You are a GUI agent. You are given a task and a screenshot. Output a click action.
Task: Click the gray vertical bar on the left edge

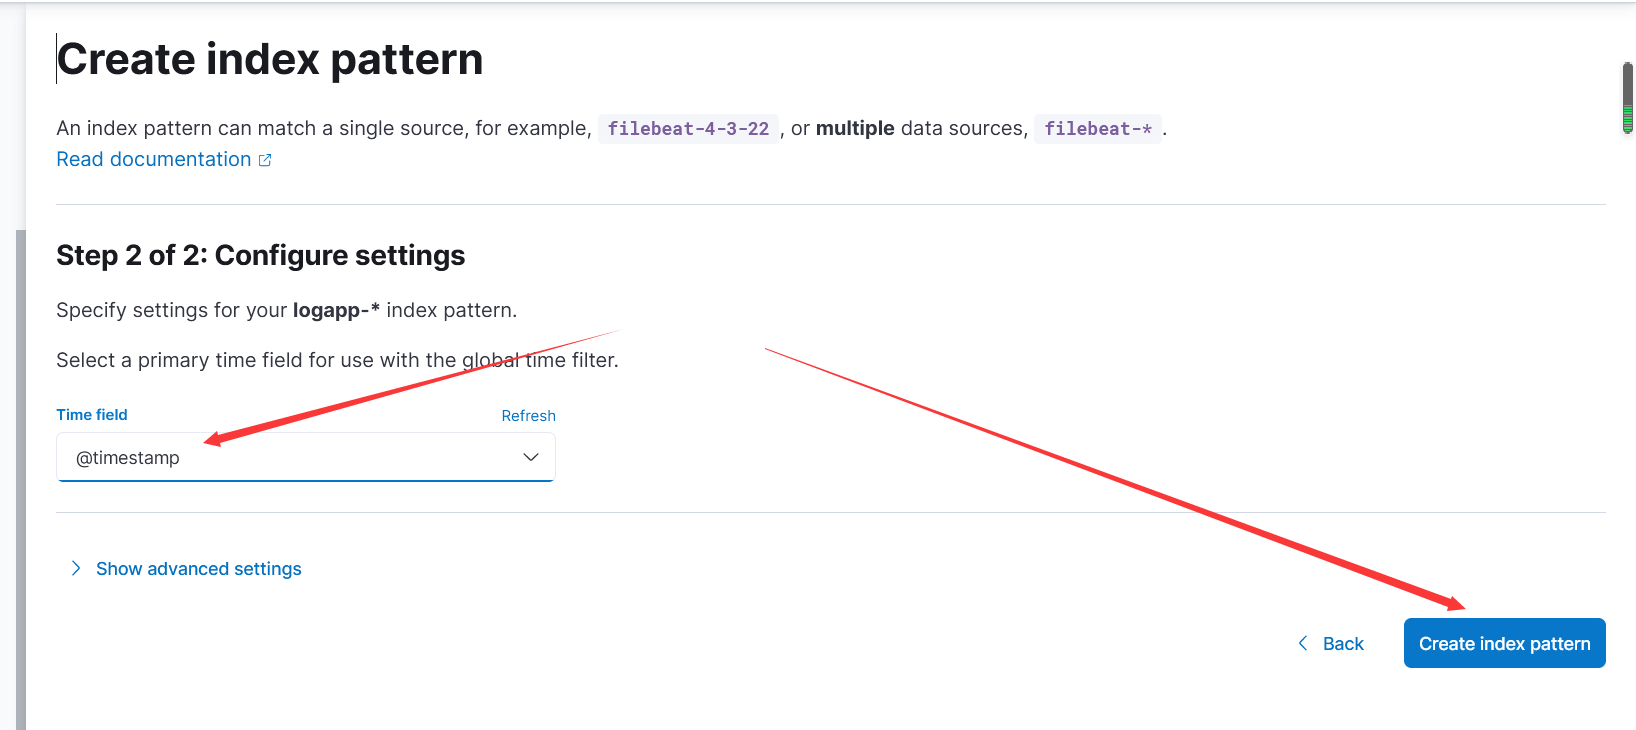[x=21, y=480]
